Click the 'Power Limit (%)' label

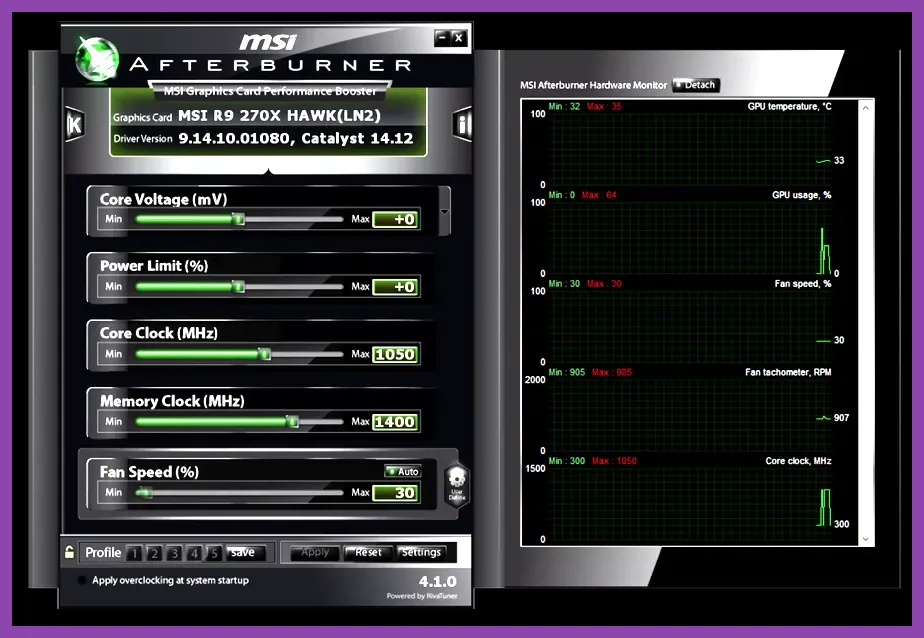154,266
